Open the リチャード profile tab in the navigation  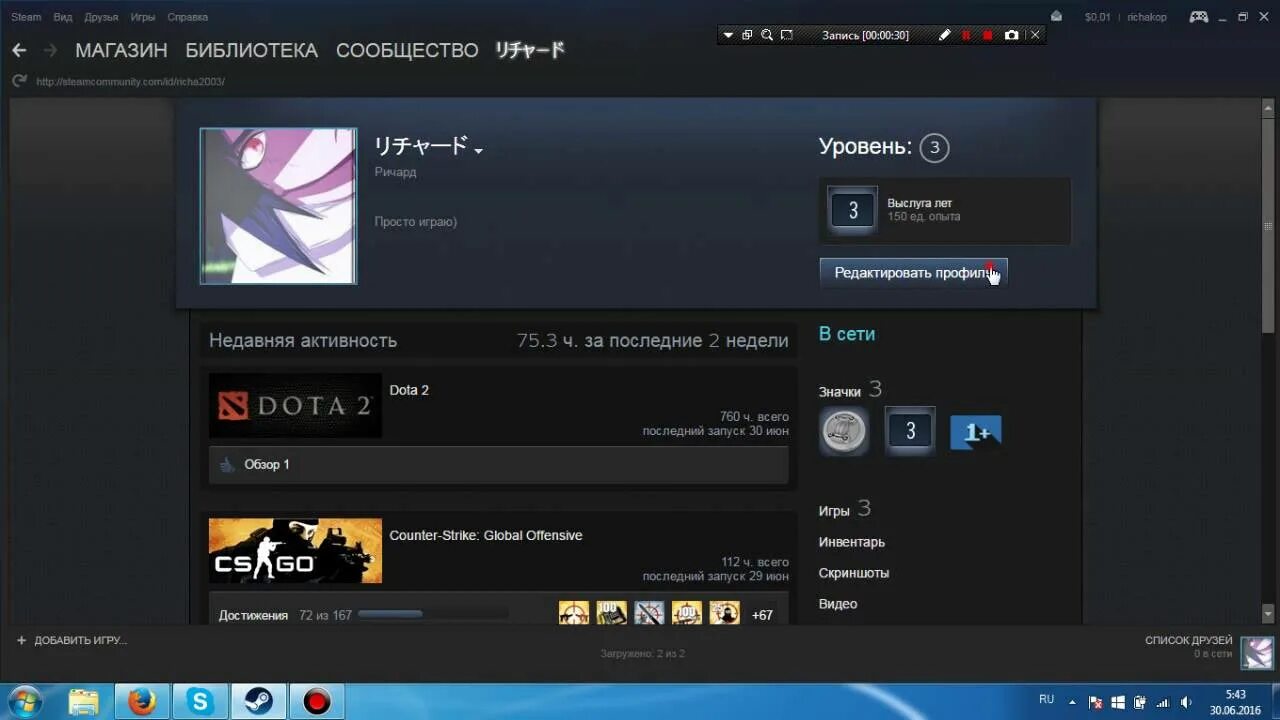pyautogui.click(x=530, y=50)
